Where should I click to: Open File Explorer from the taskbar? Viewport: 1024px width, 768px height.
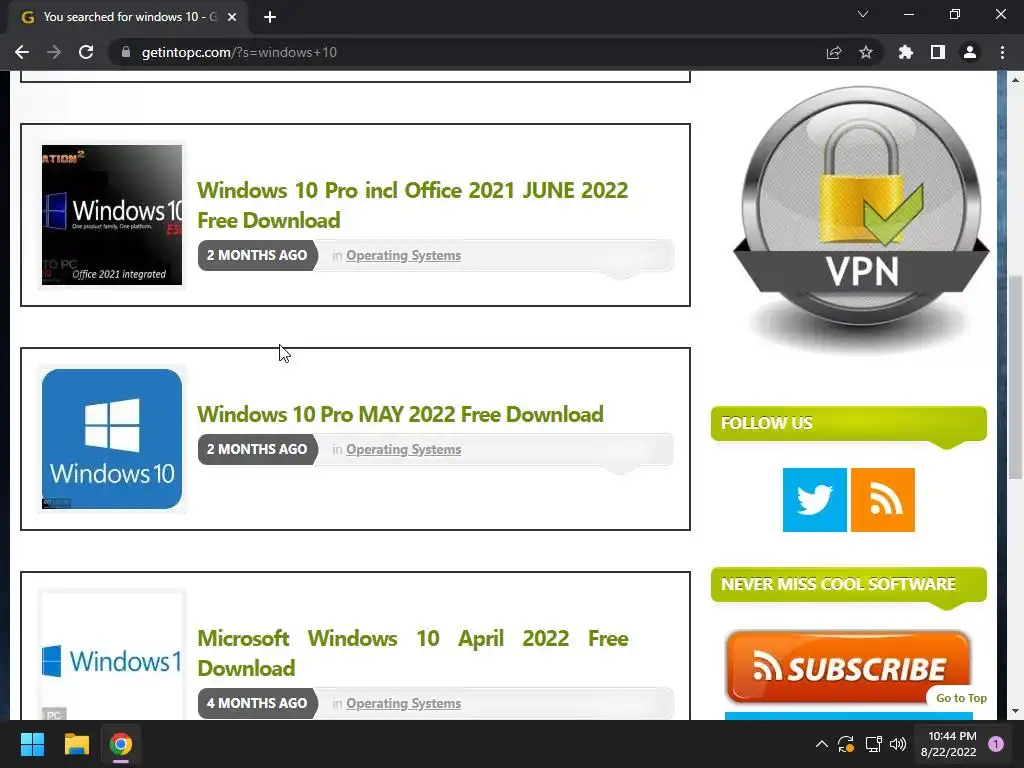click(76, 744)
